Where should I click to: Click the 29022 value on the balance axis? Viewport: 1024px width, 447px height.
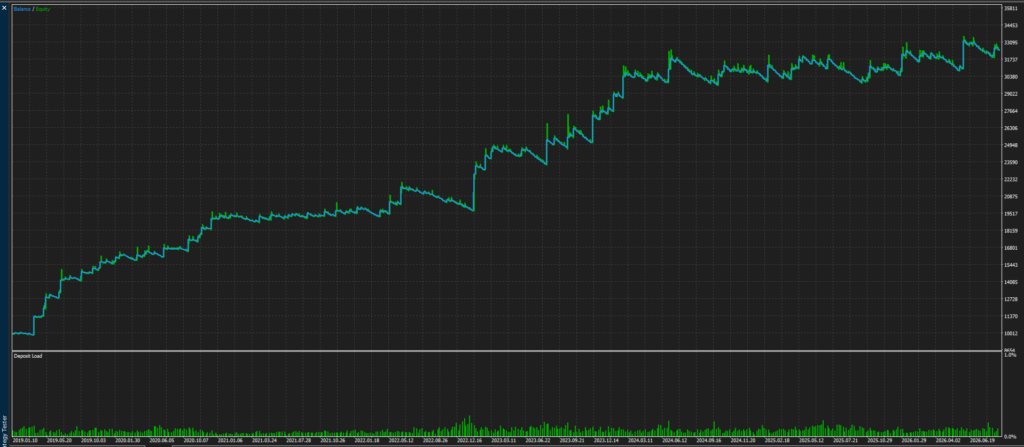click(x=1011, y=93)
